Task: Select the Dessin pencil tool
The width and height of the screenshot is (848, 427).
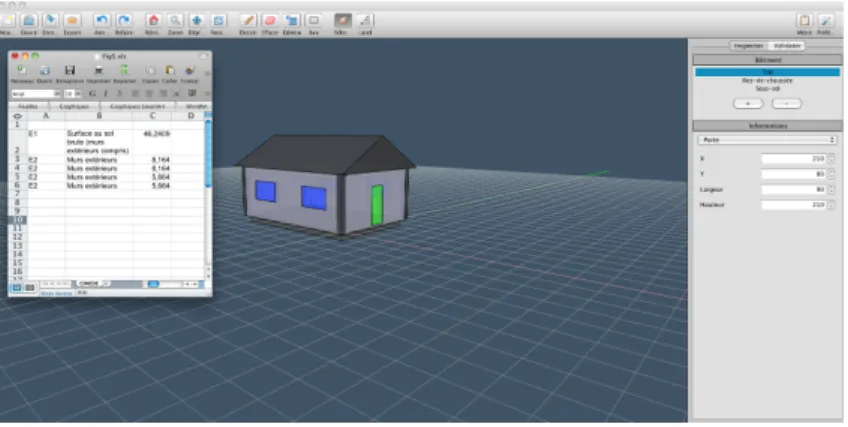Action: click(x=248, y=21)
